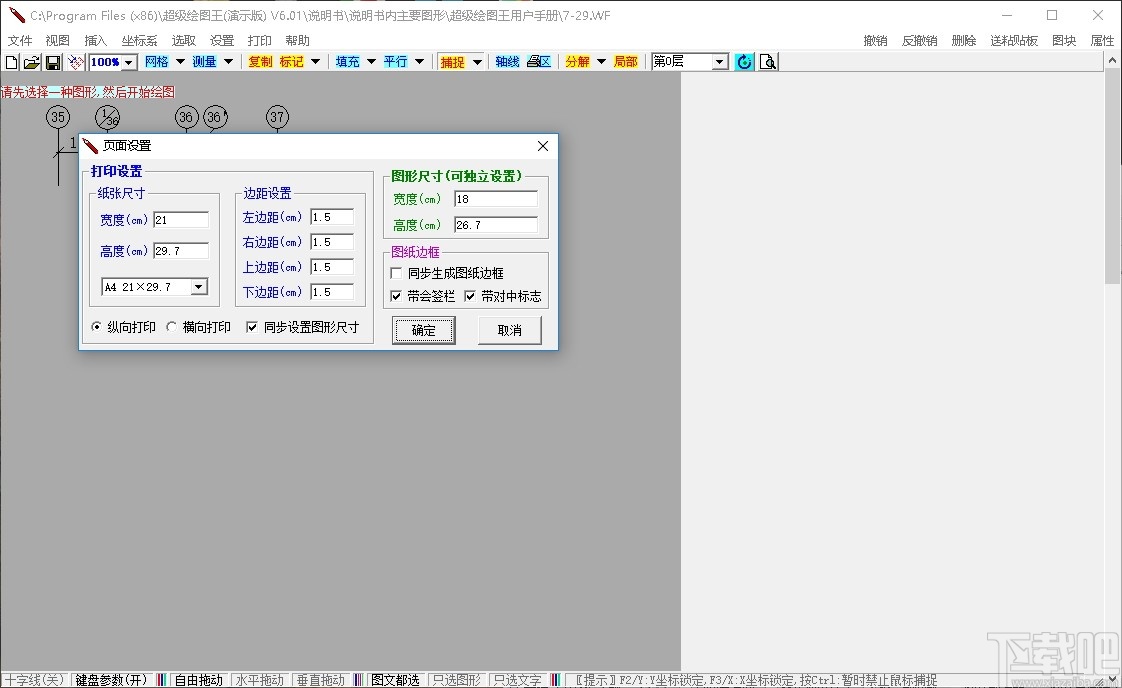Open the A4 21×29.7 paper size dropdown
Screen dimensions: 1122x688
[x=198, y=287]
